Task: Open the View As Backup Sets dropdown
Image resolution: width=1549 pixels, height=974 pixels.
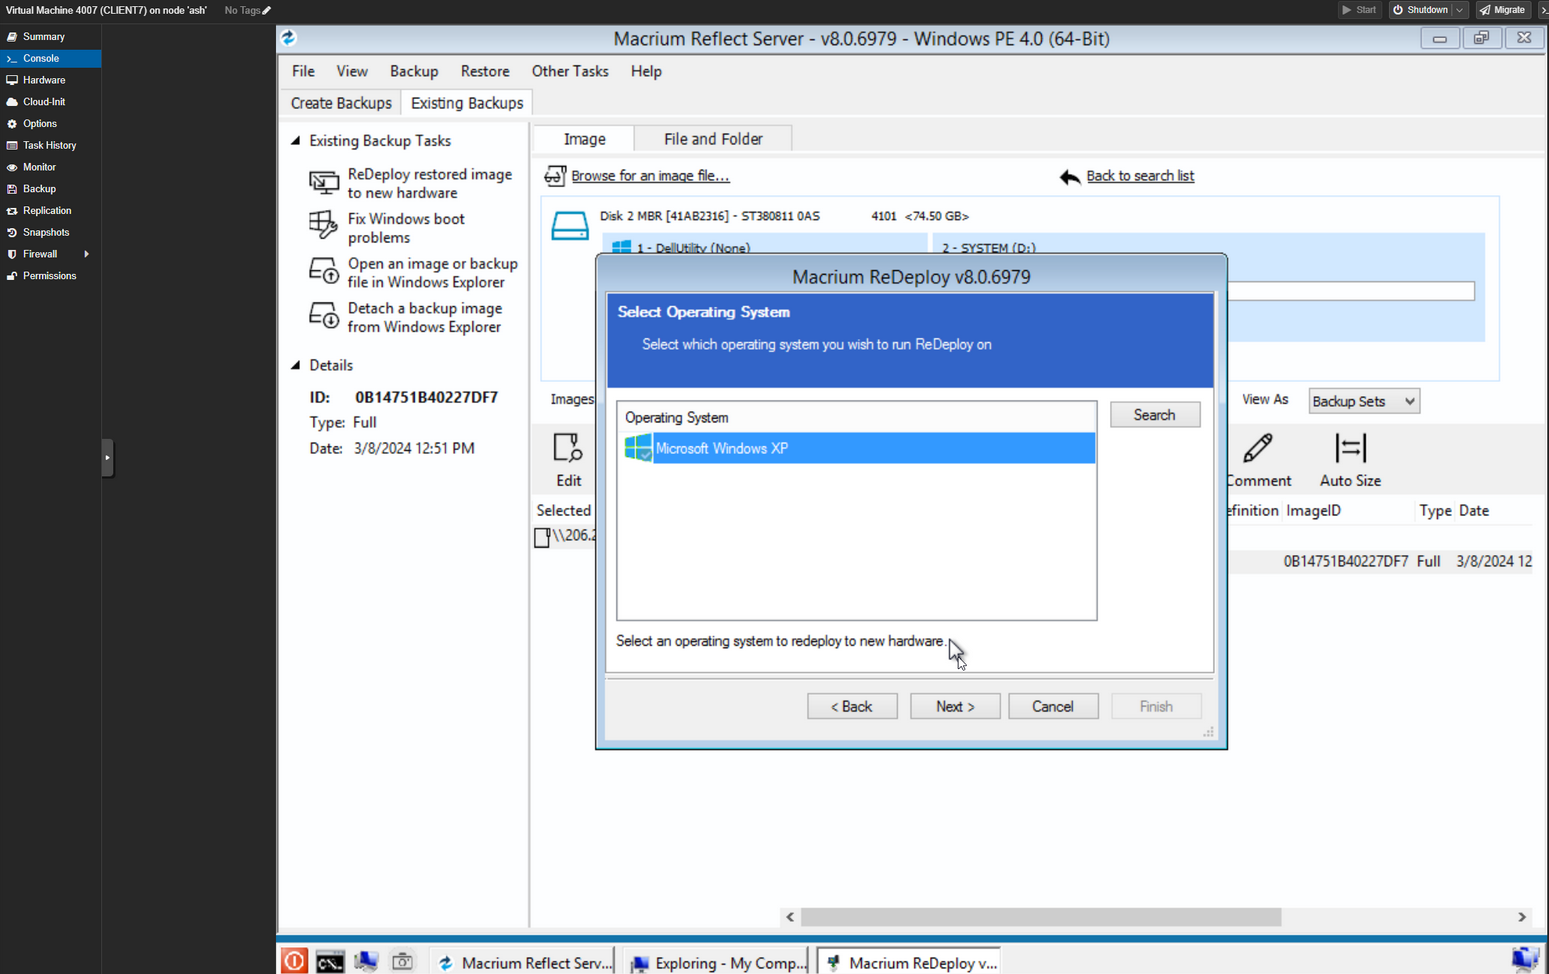Action: click(x=1363, y=401)
